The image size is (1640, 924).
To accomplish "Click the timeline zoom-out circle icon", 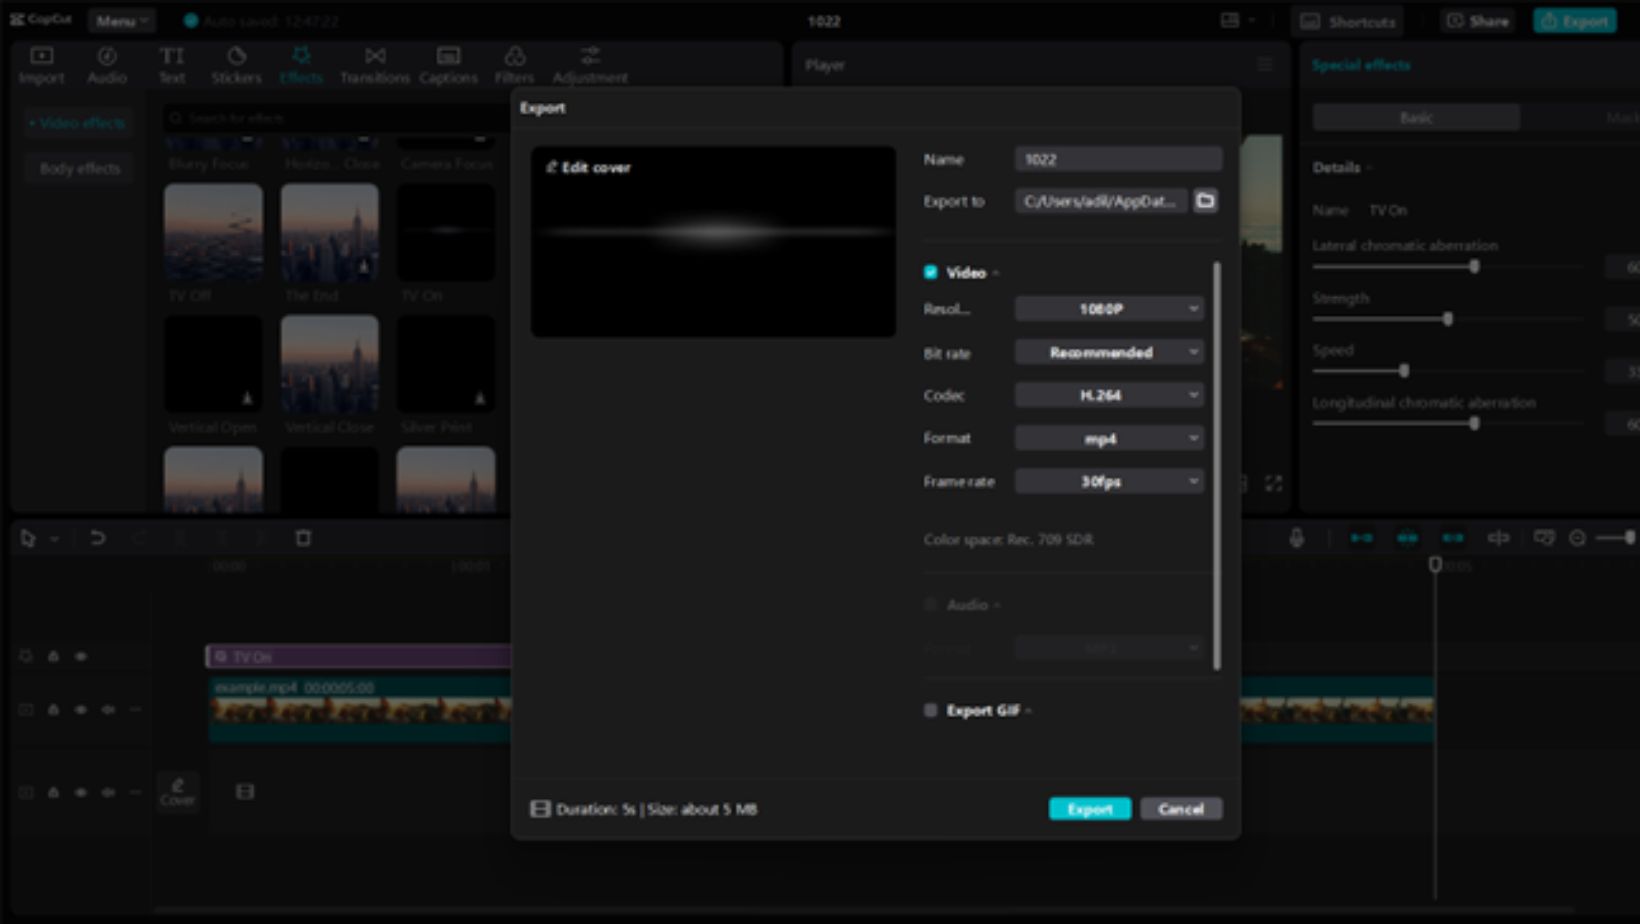I will [x=1577, y=538].
